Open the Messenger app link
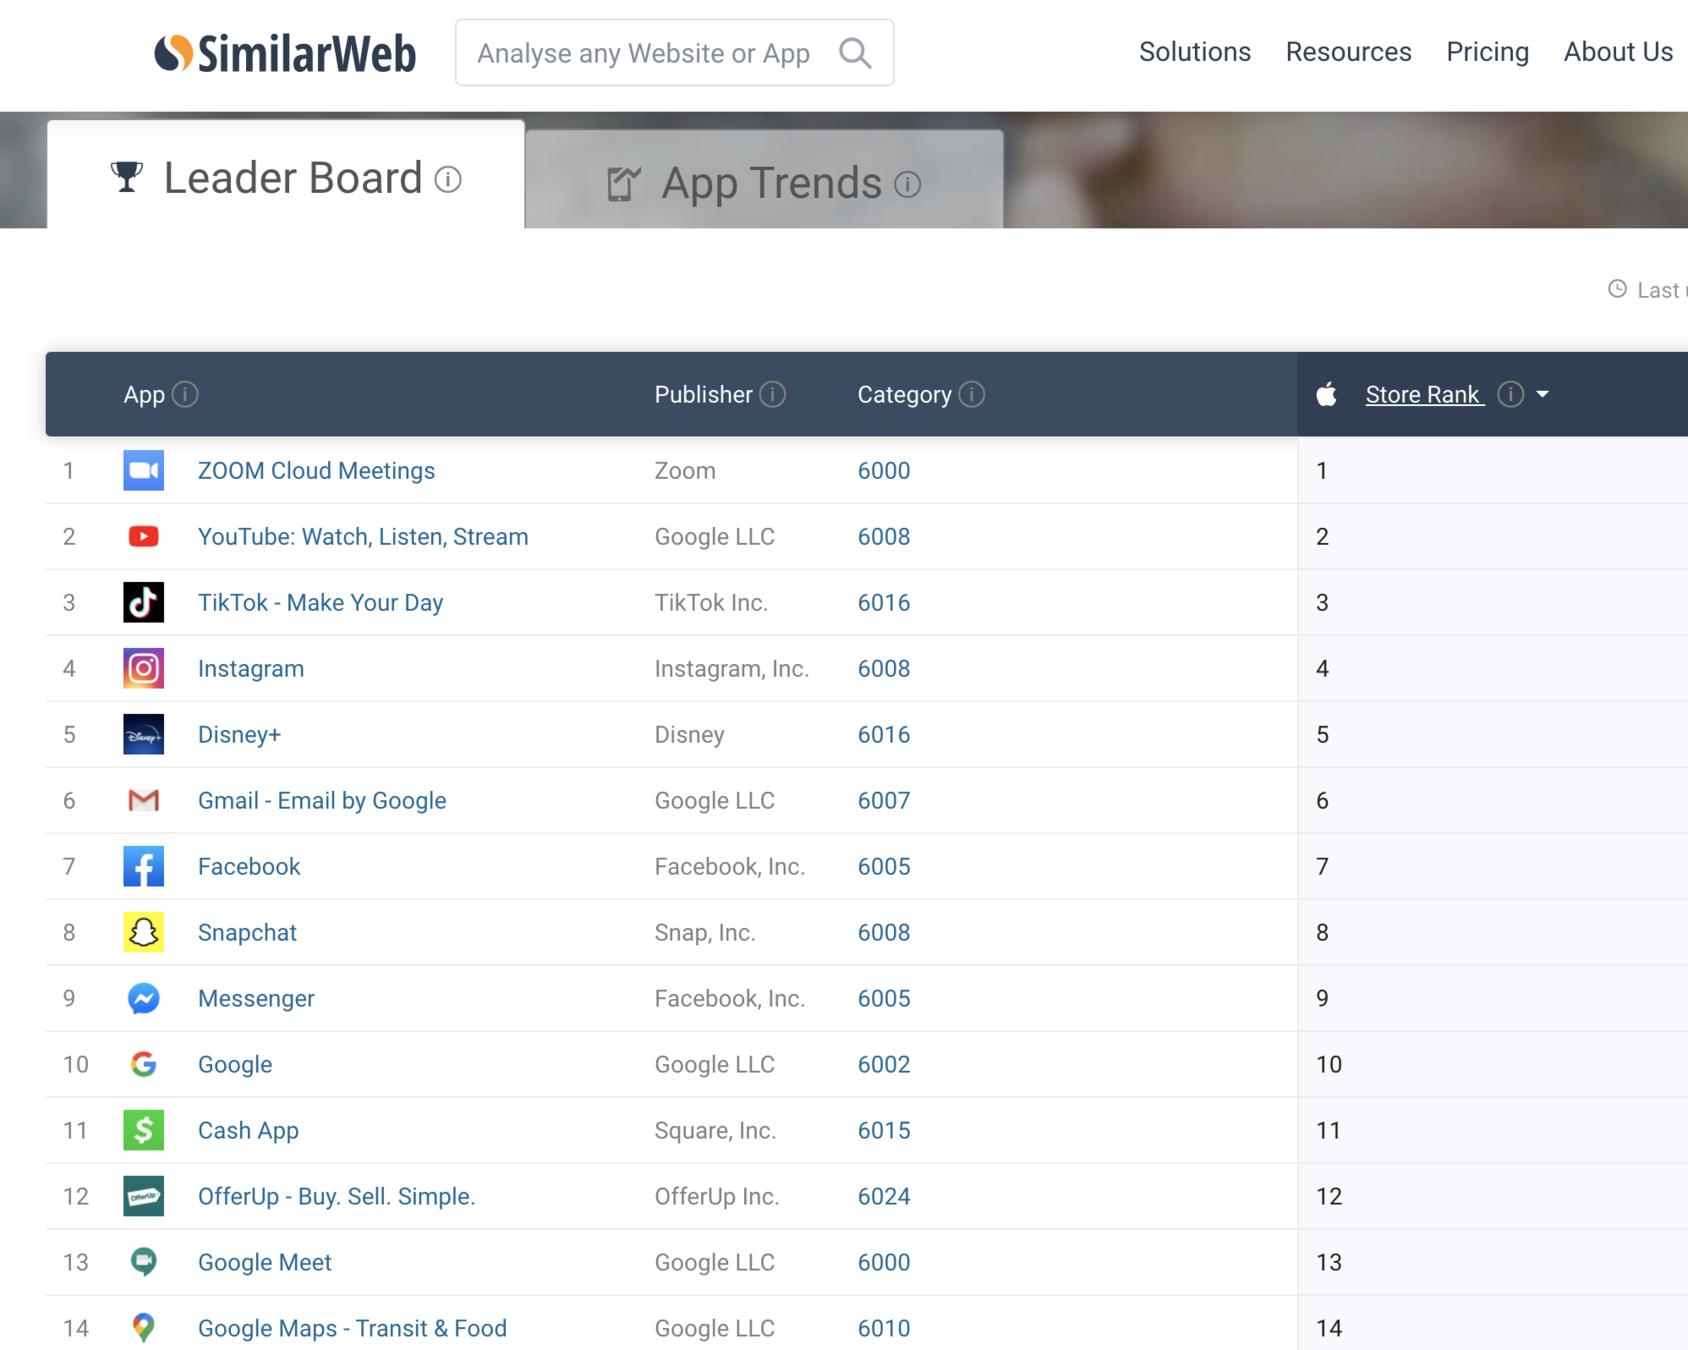 click(256, 998)
